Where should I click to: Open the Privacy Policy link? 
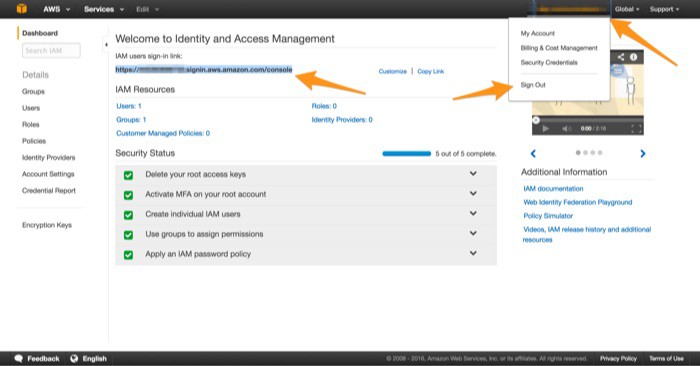coord(618,358)
